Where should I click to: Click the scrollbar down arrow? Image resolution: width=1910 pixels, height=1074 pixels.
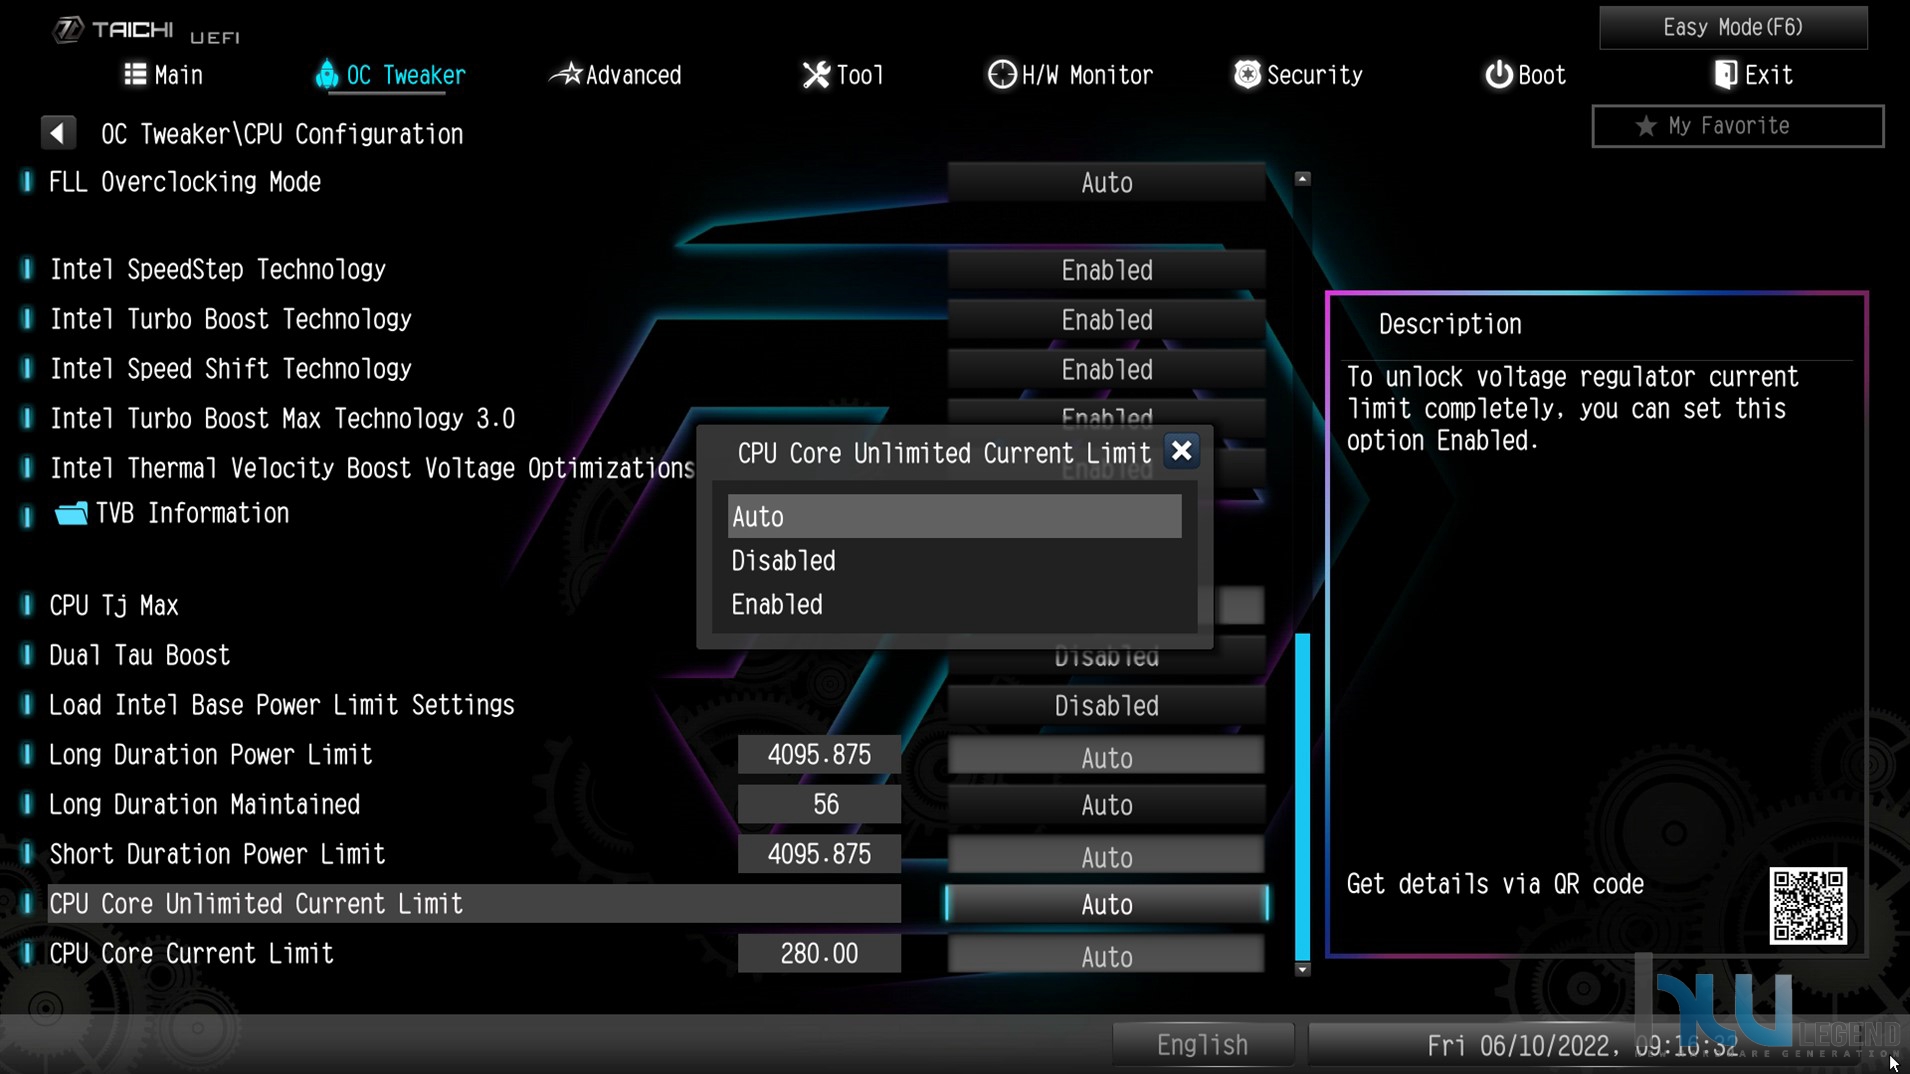pos(1302,969)
